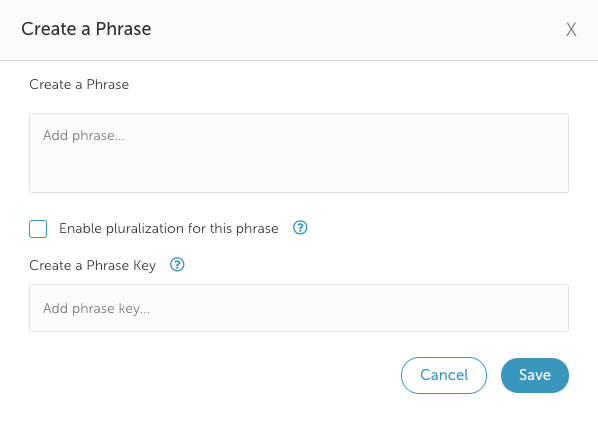Open help for pluralization option
Screen dimensions: 598x421
pyautogui.click(x=300, y=228)
